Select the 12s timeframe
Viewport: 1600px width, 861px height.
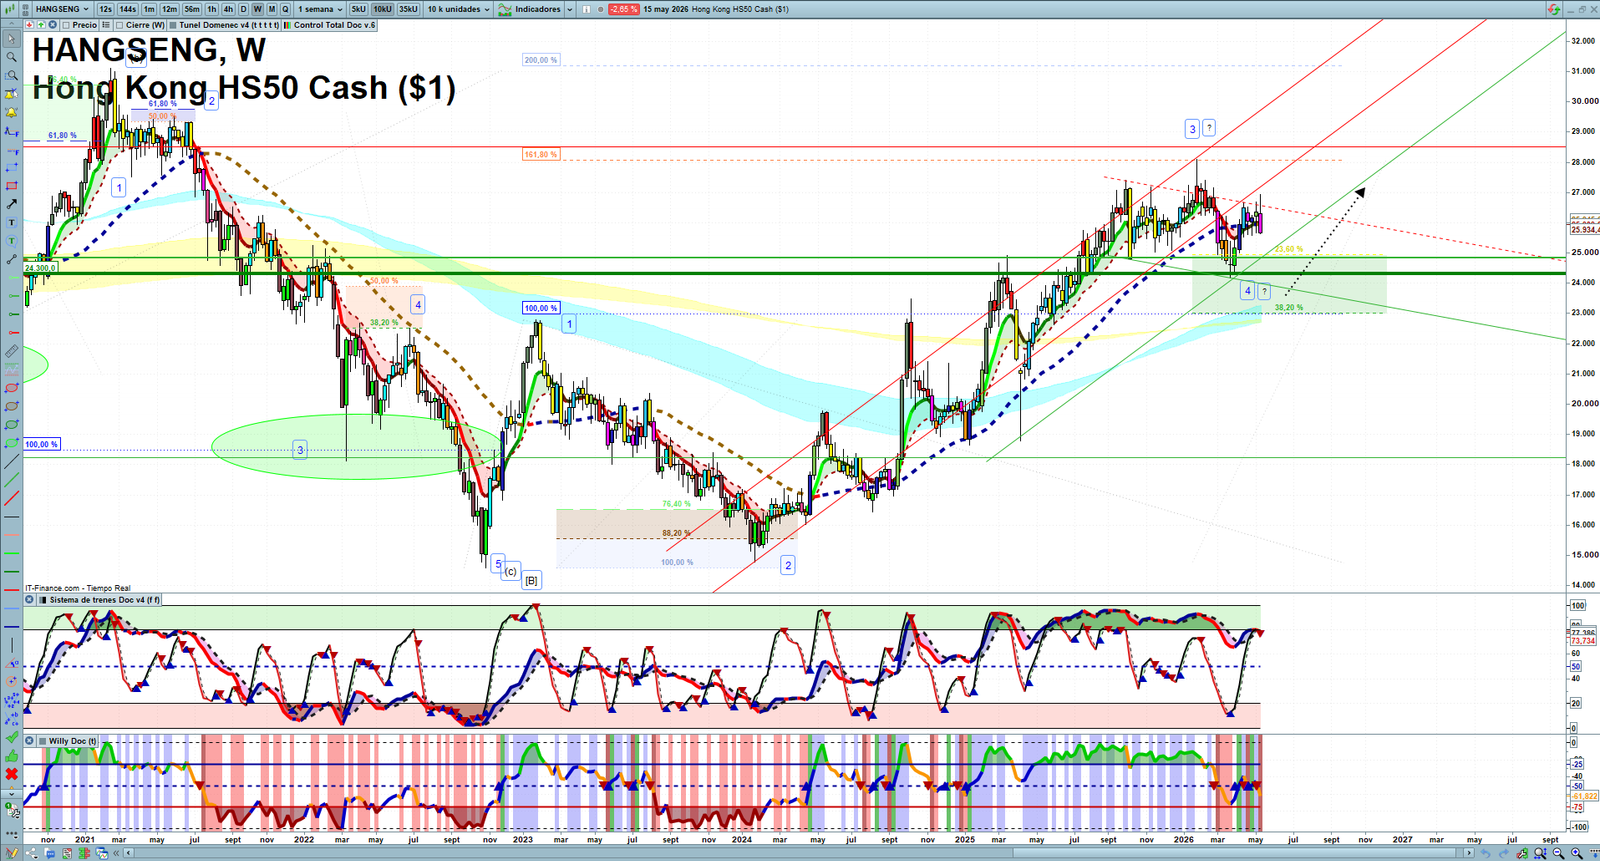105,9
